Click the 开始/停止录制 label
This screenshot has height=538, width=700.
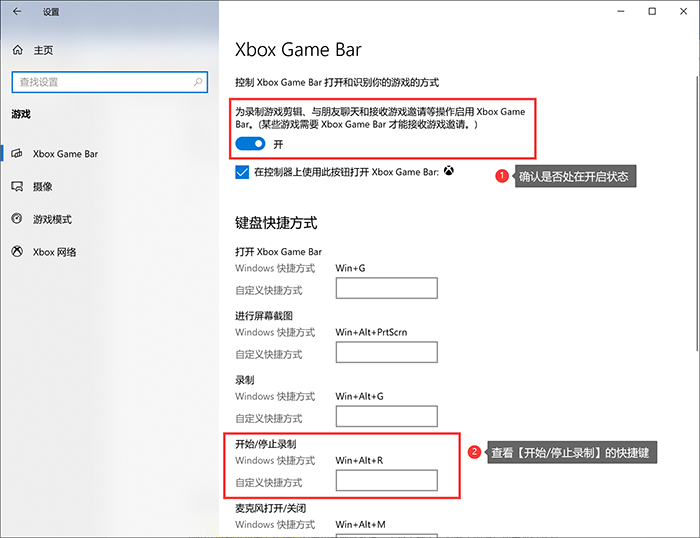266,444
